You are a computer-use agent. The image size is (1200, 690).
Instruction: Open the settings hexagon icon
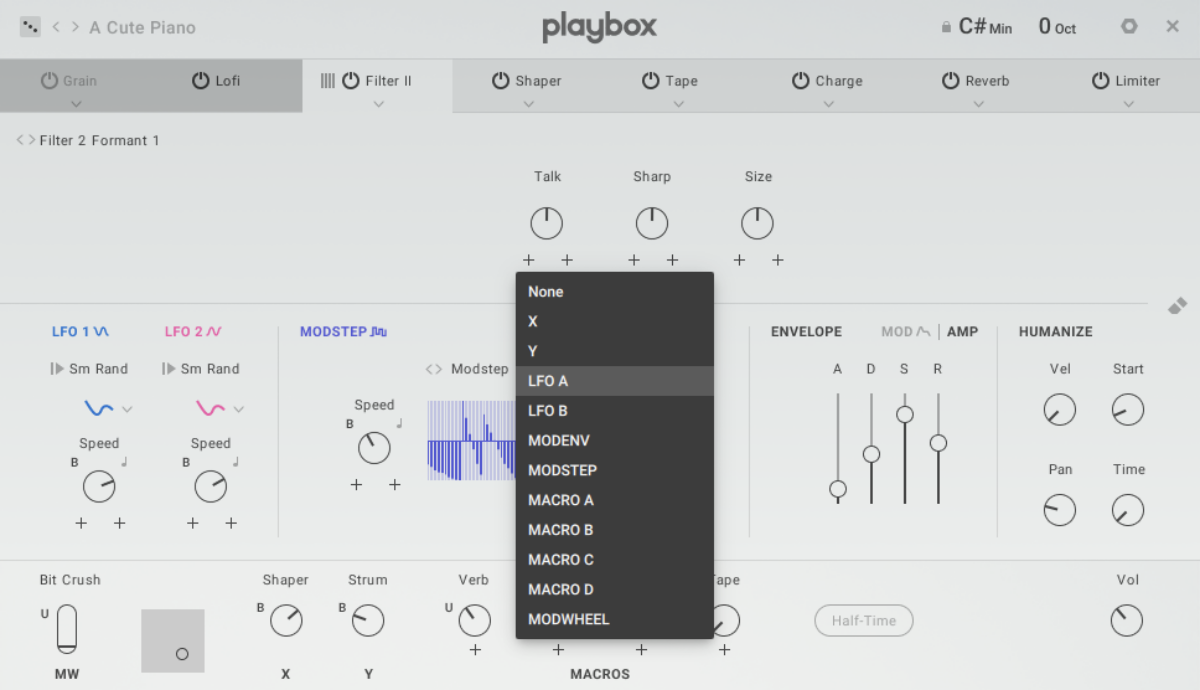tap(1129, 27)
